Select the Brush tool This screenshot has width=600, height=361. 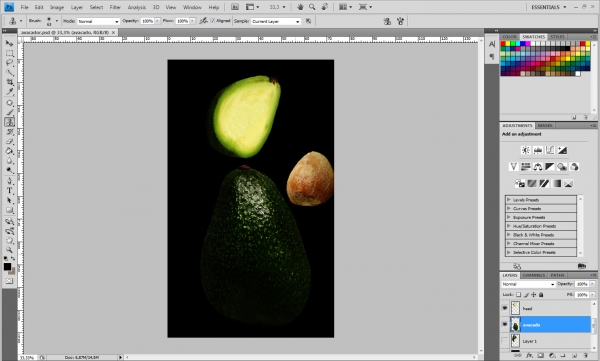[x=10, y=112]
